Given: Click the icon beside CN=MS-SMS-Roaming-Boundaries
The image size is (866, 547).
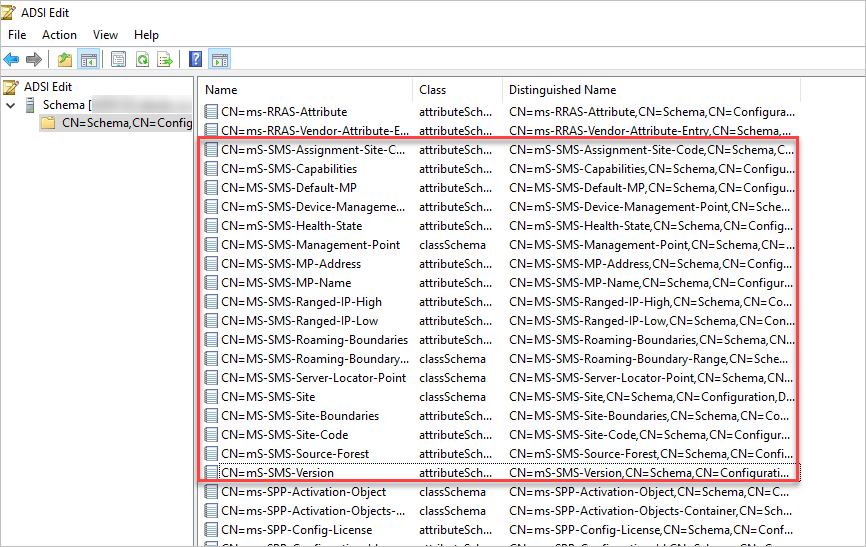Looking at the screenshot, I should point(211,339).
